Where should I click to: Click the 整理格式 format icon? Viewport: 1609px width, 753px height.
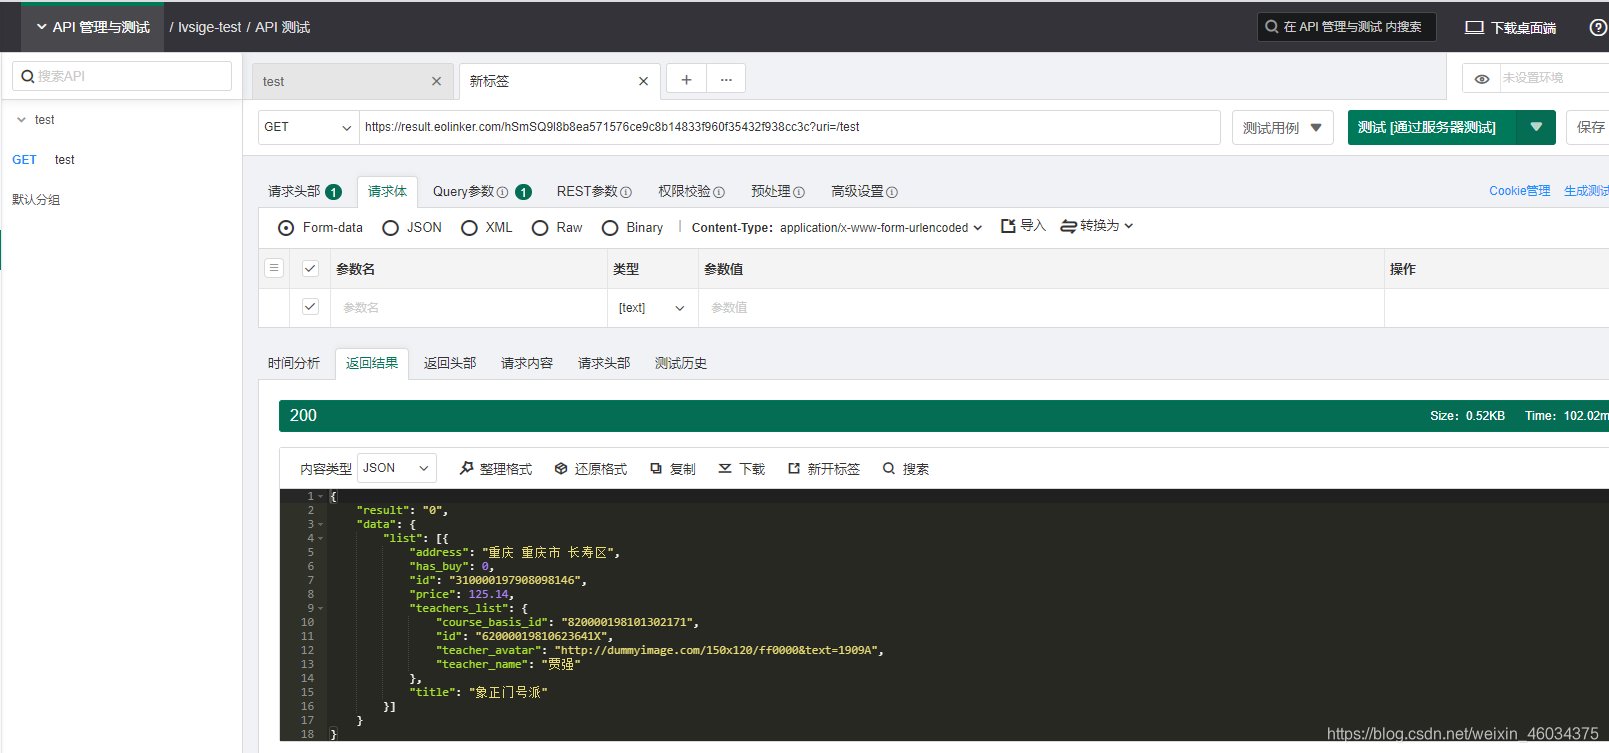click(x=467, y=468)
